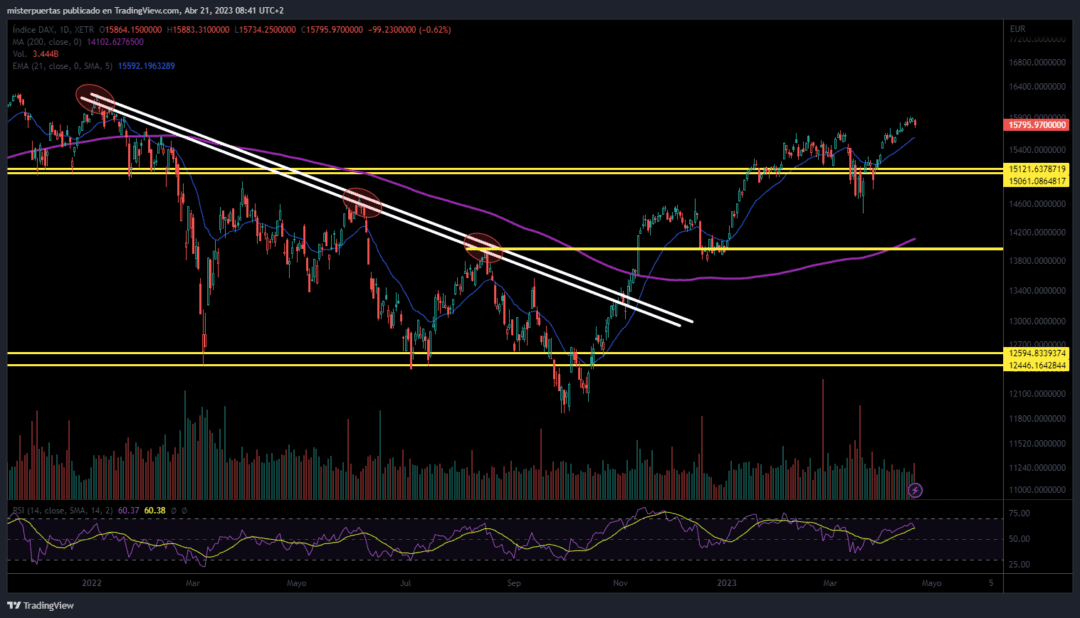Click the EUR currency label on price axis
The image size is (1080, 618).
(x=1015, y=29)
